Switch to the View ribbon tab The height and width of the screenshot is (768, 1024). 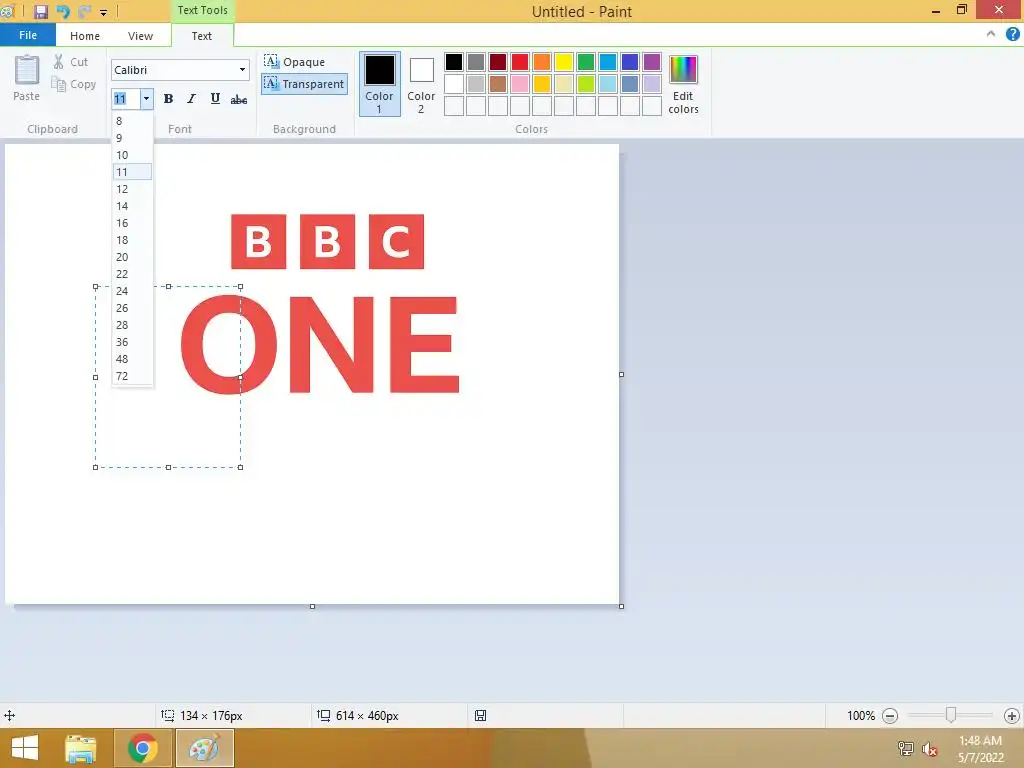pyautogui.click(x=140, y=36)
